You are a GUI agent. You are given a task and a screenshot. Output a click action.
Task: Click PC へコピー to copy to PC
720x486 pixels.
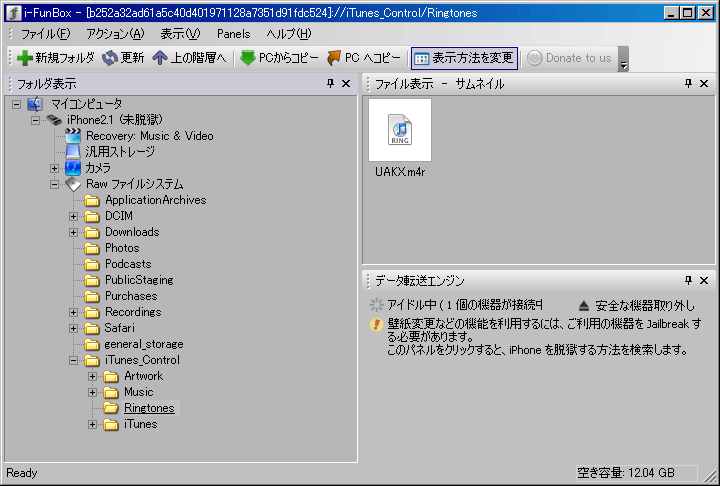click(364, 58)
